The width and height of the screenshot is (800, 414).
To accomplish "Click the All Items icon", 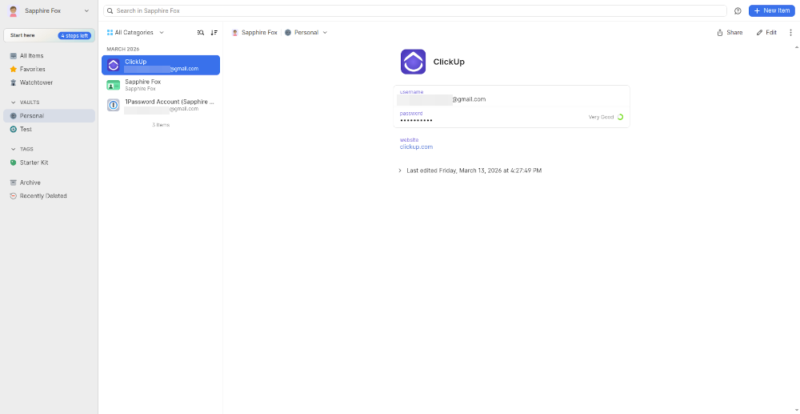I will pyautogui.click(x=13, y=56).
